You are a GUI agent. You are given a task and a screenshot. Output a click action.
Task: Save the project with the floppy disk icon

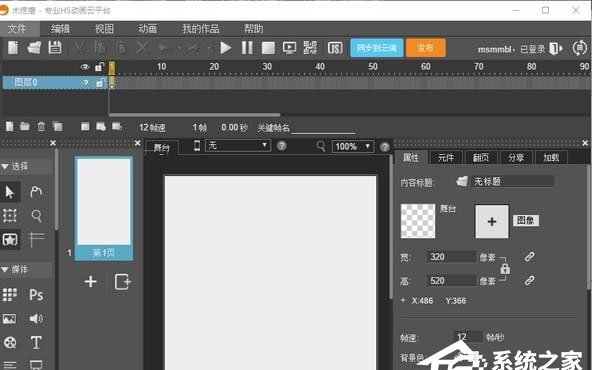55,48
